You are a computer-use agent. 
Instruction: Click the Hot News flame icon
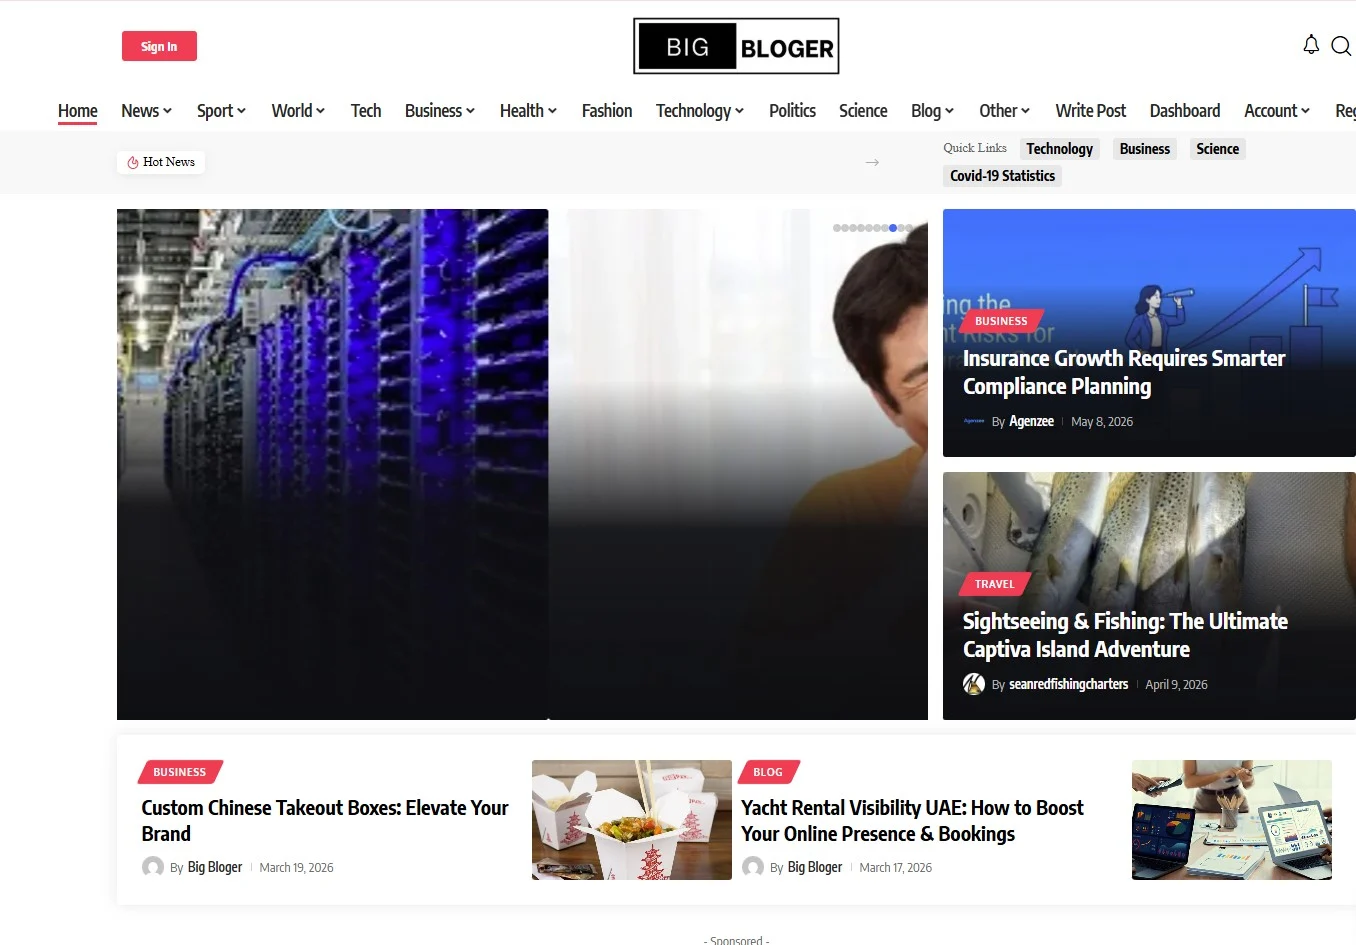[x=133, y=162]
